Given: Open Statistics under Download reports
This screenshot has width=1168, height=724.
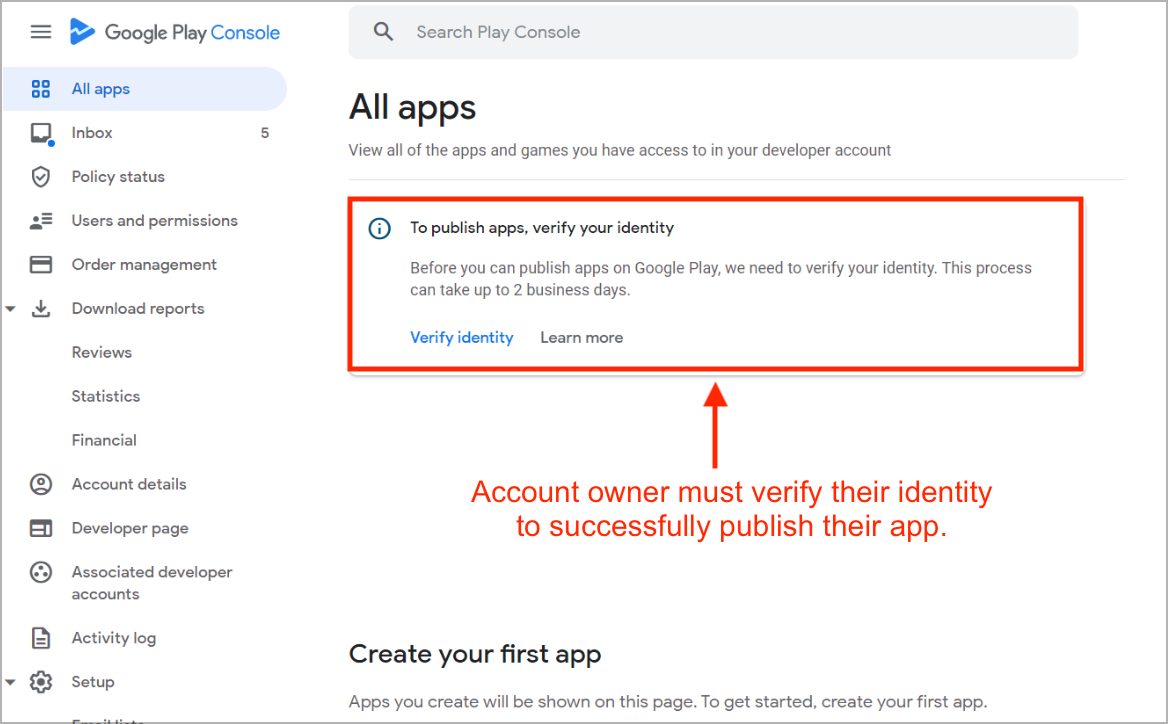Looking at the screenshot, I should tap(105, 396).
